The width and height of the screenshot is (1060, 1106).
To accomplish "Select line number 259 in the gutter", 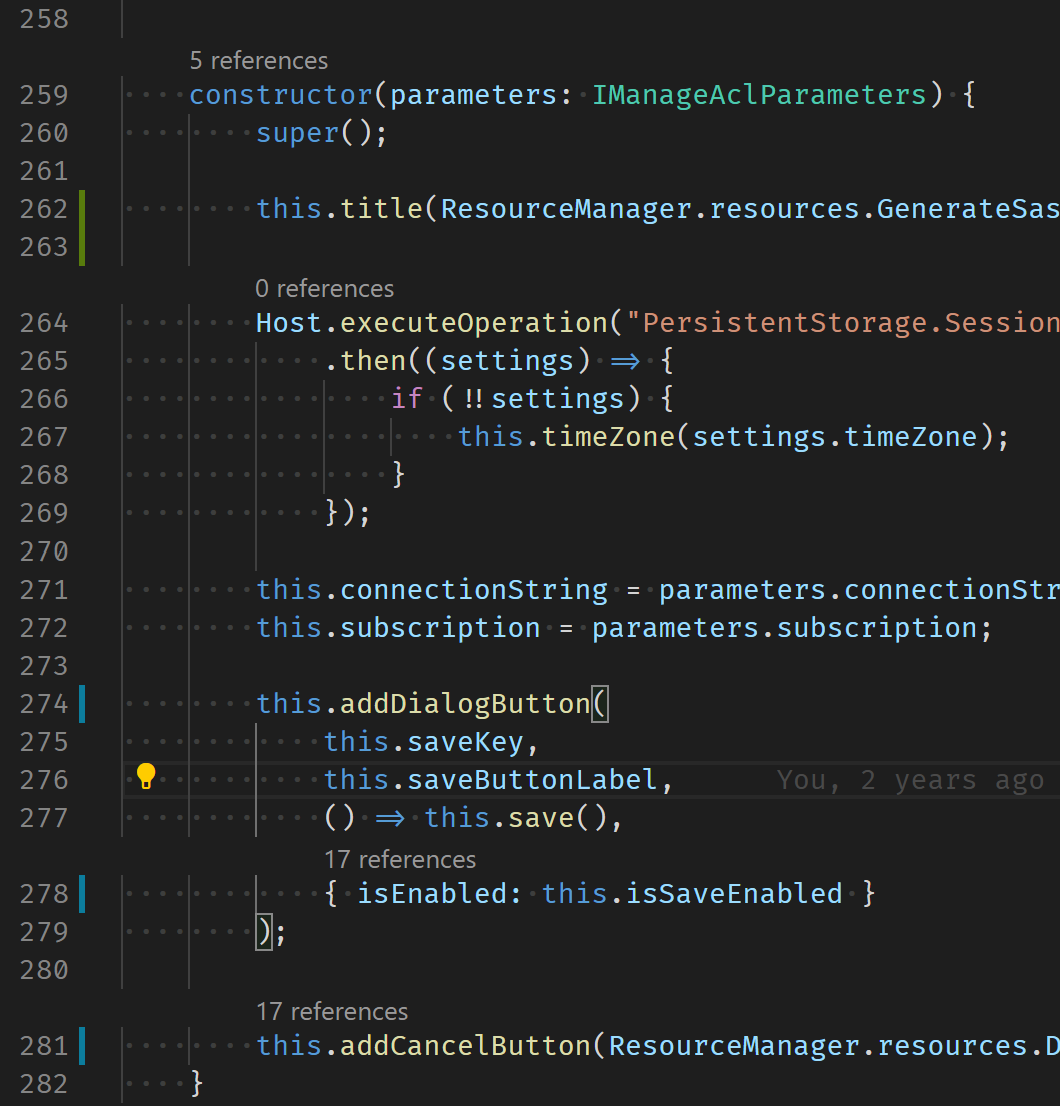I will [44, 94].
